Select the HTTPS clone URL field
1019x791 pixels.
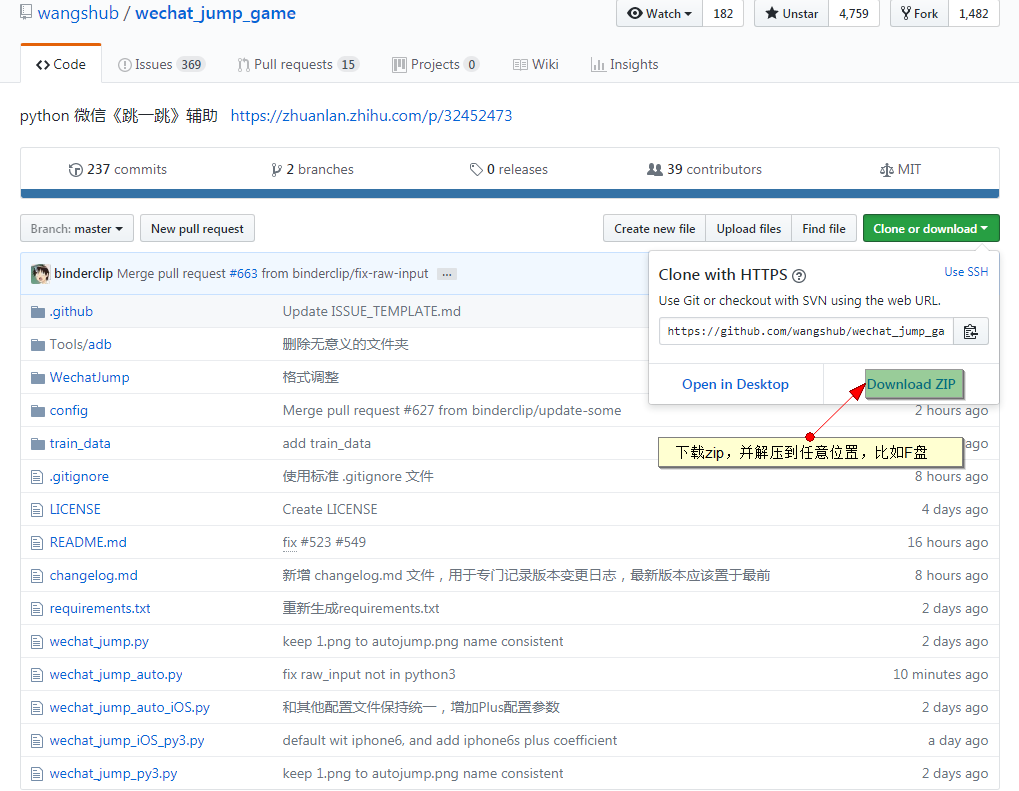(x=806, y=331)
